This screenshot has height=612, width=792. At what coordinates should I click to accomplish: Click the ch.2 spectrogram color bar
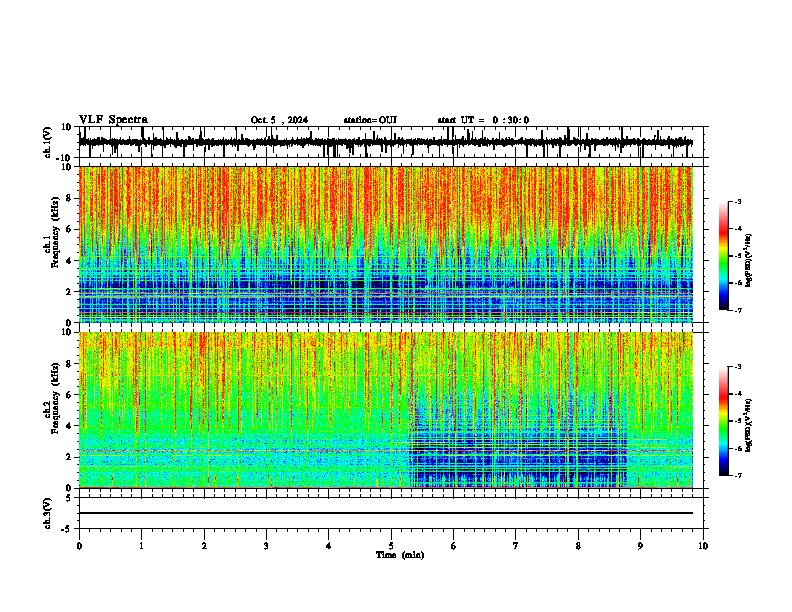724,421
